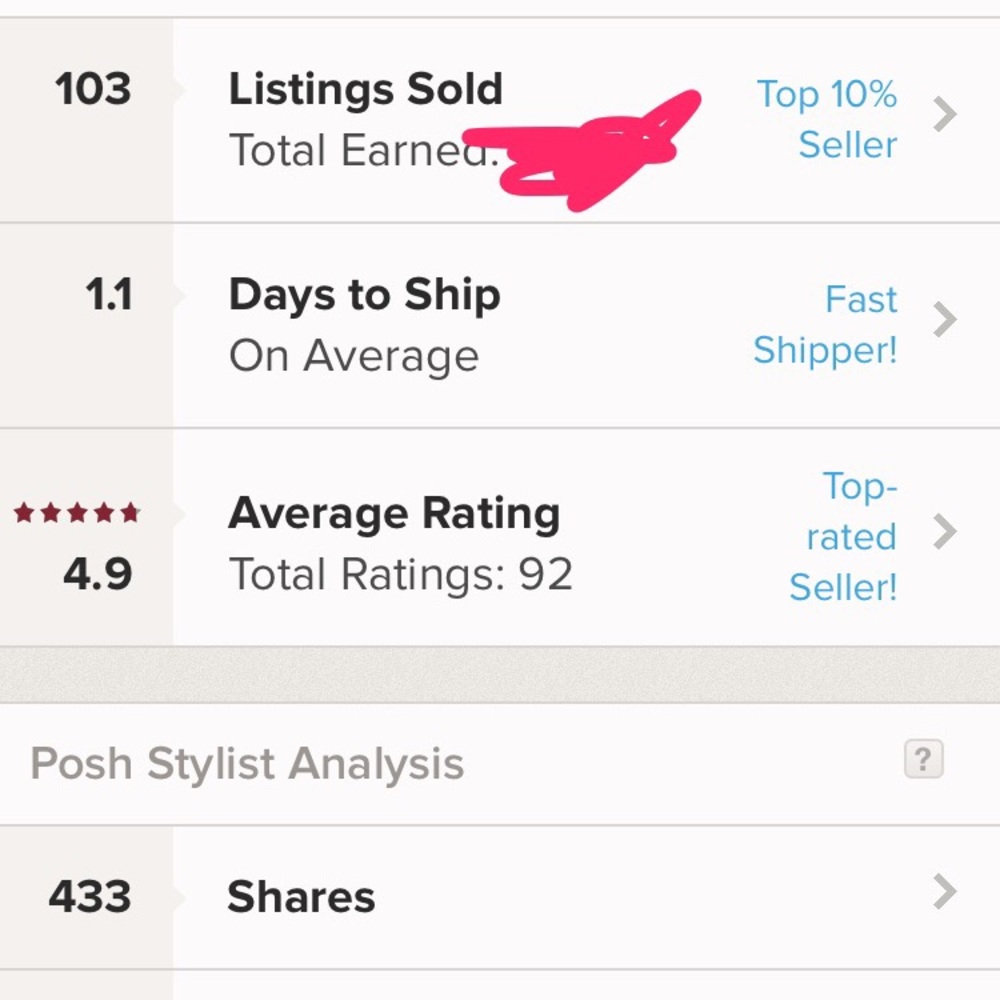Click the Total Ratings: 92 text
This screenshot has height=1000, width=1000.
coord(400,575)
